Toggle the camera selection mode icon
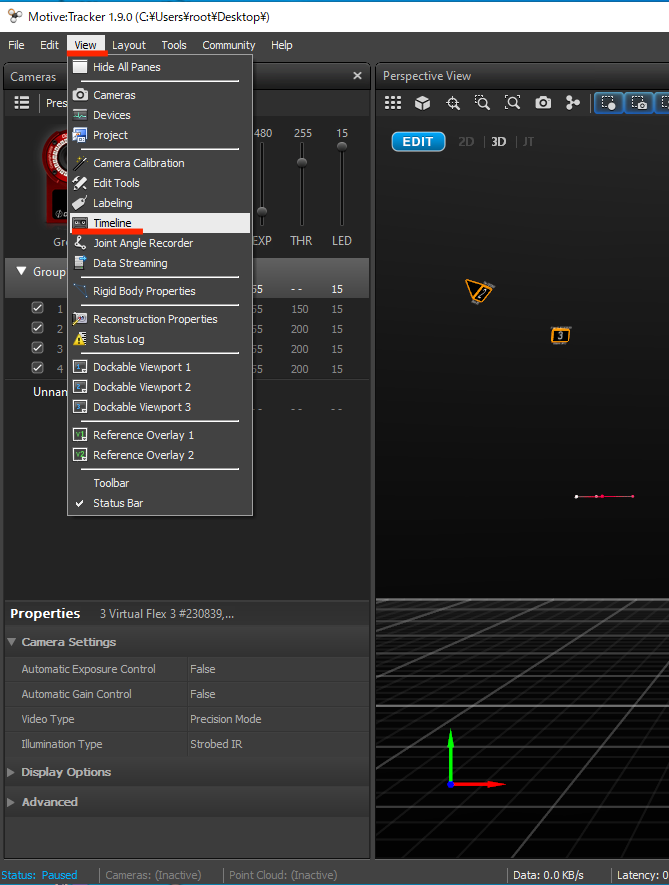Image resolution: width=669 pixels, height=885 pixels. click(639, 103)
